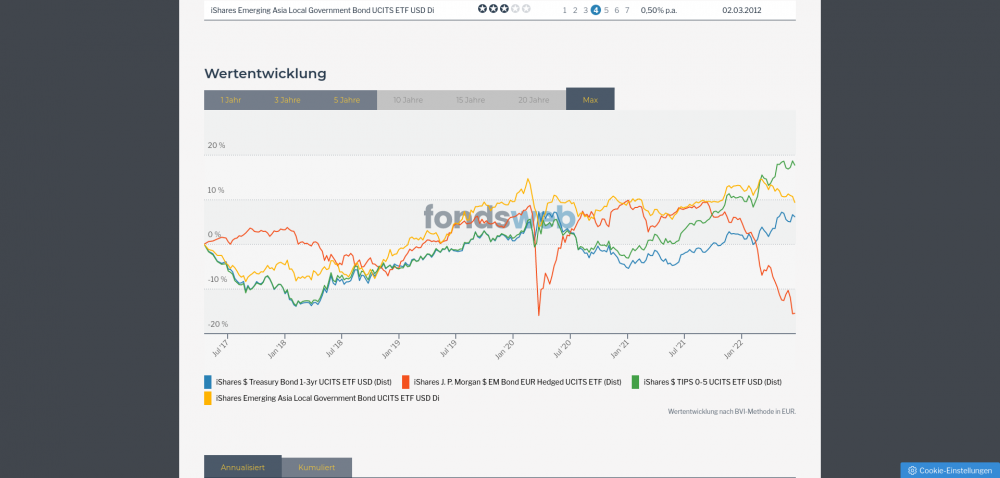The height and width of the screenshot is (478, 1000).
Task: Click the fondsweb watermark logo on chart
Action: (499, 217)
